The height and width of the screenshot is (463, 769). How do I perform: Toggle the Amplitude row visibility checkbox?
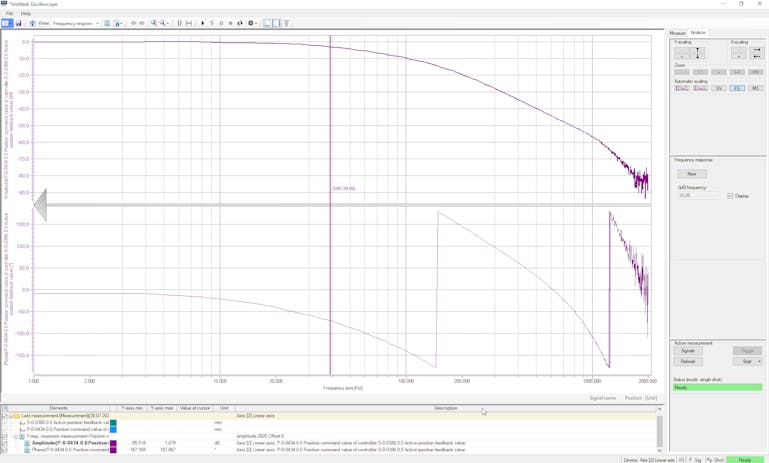click(x=4, y=443)
